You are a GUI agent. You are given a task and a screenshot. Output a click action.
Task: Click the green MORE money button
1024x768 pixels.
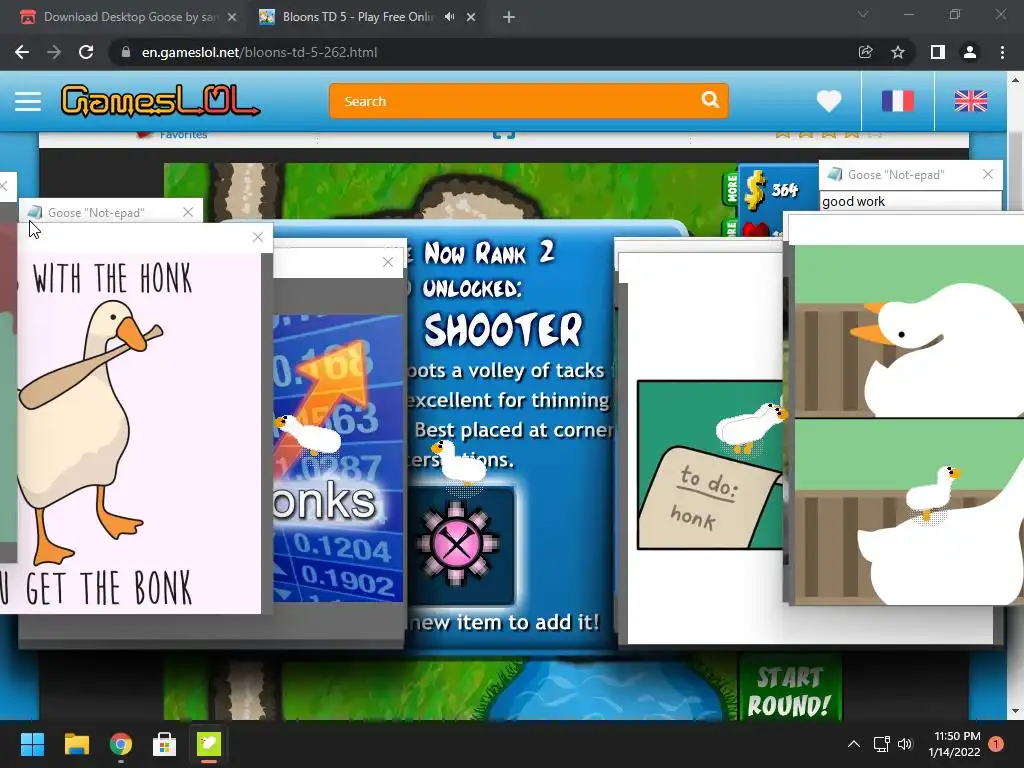pos(731,189)
